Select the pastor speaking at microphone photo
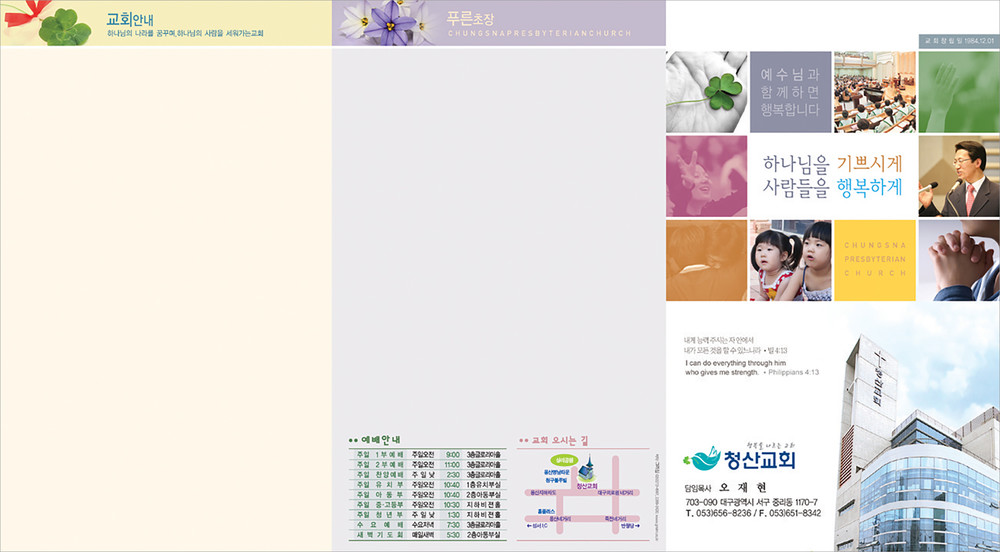 click(958, 176)
